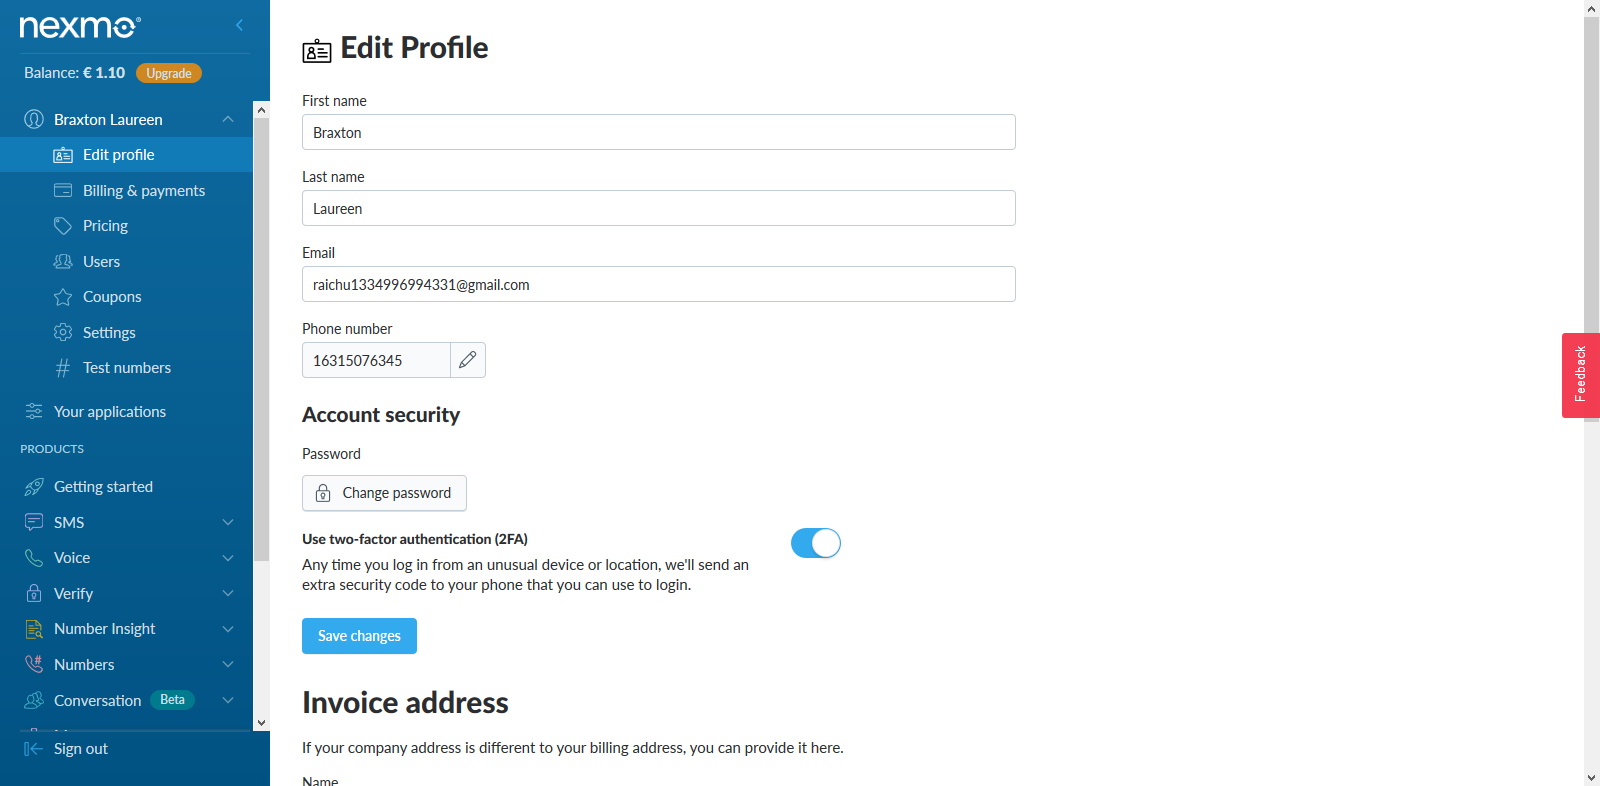Viewport: 1600px width, 786px height.
Task: Click the Getting started rocket icon
Action: tap(34, 487)
